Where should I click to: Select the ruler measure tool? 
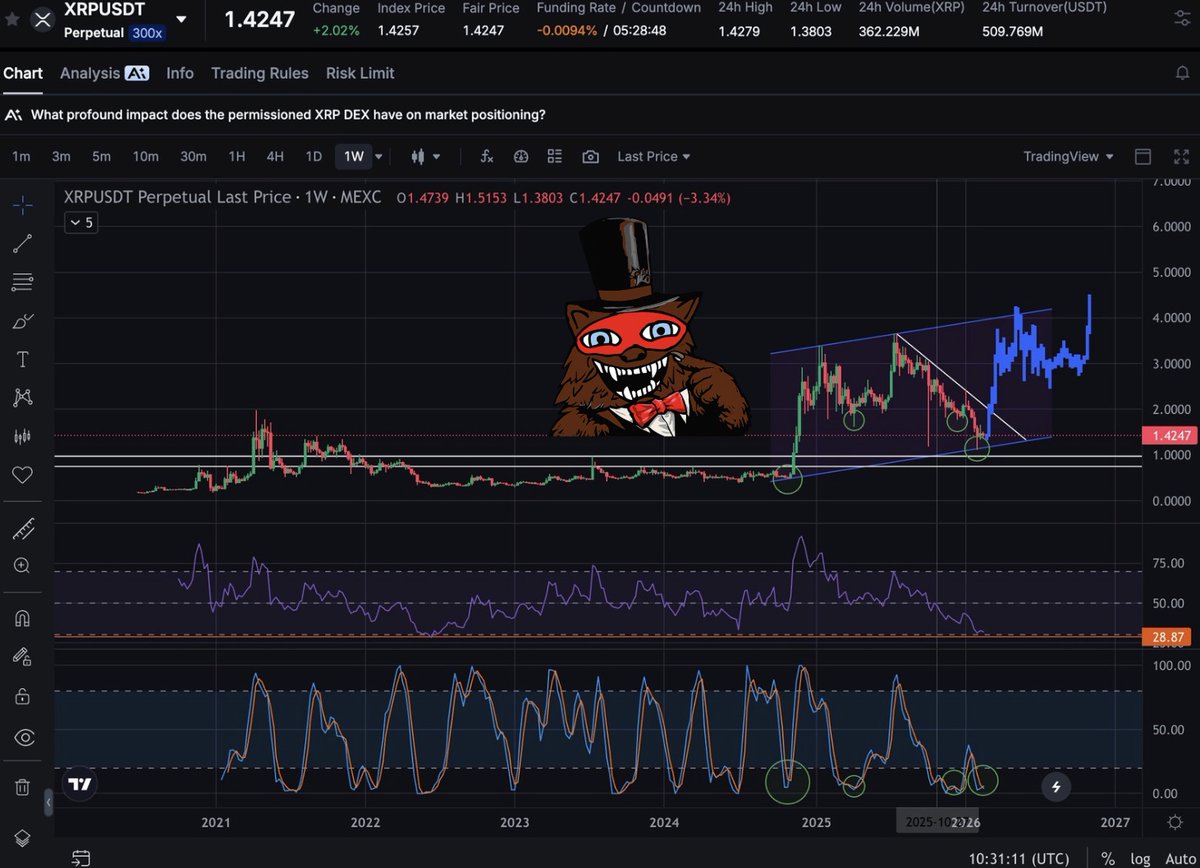point(22,527)
